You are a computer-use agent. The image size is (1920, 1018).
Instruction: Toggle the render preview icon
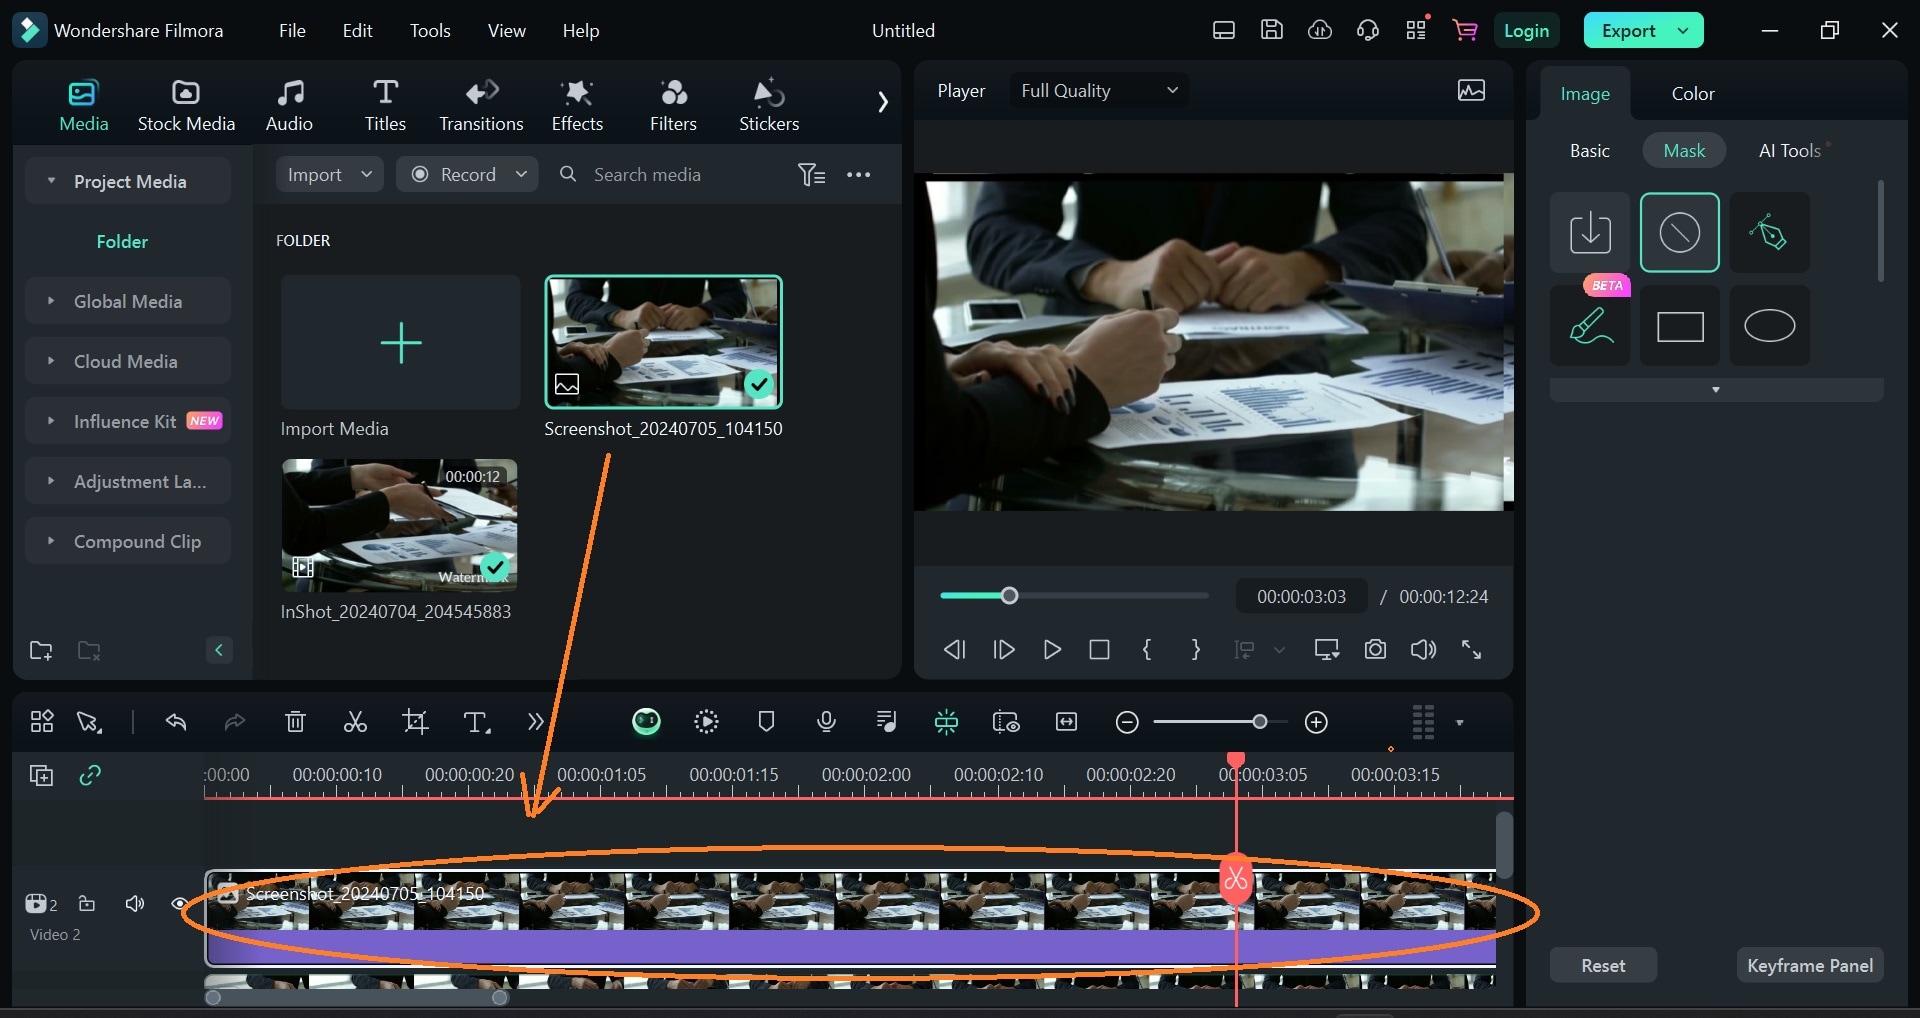click(706, 722)
